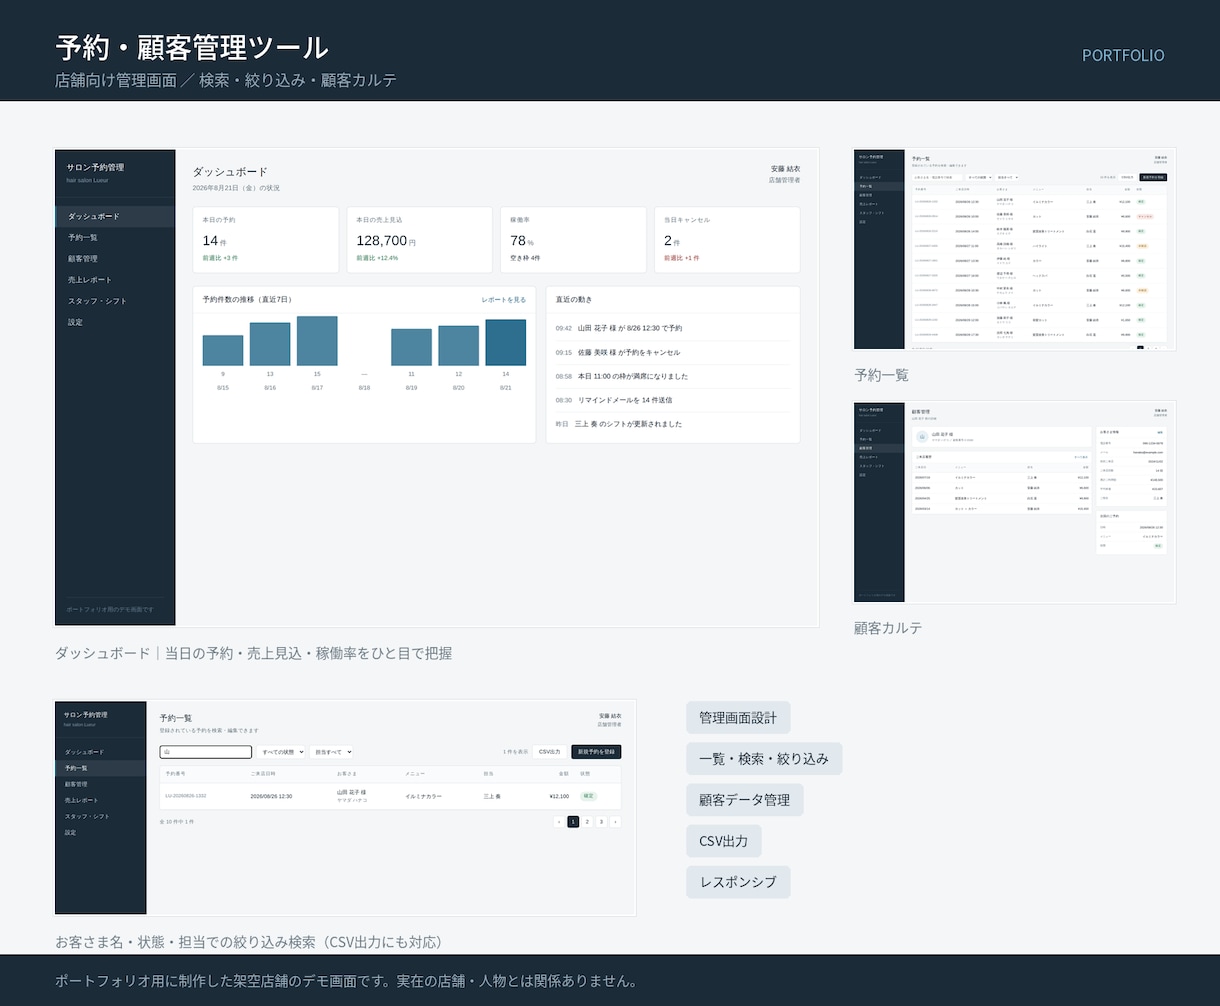Click 山田 花子 様 in search result row
The width and height of the screenshot is (1220, 1006).
coord(351,792)
